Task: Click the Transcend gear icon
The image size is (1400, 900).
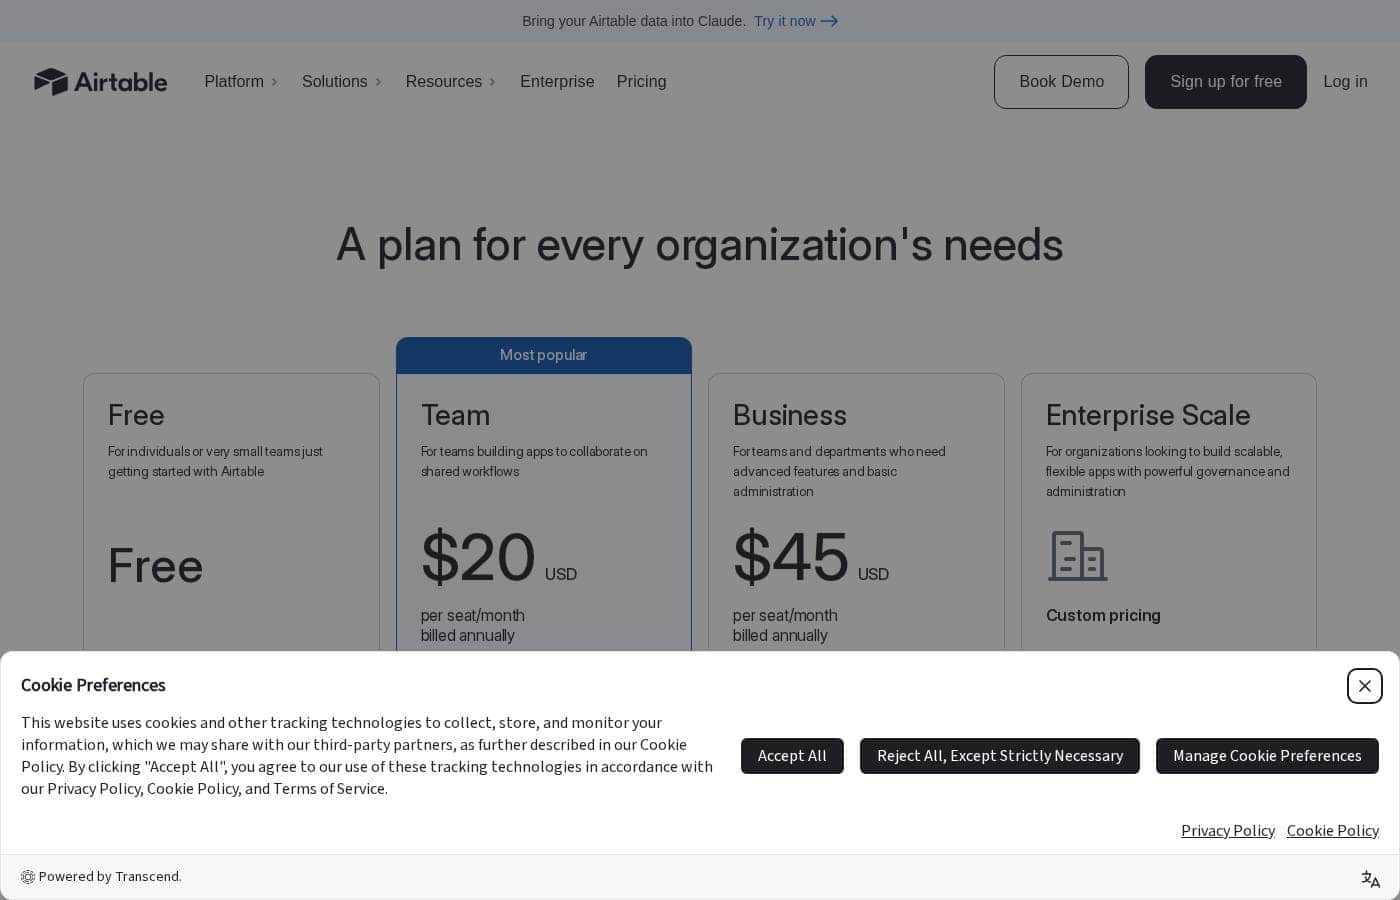Action: (28, 877)
